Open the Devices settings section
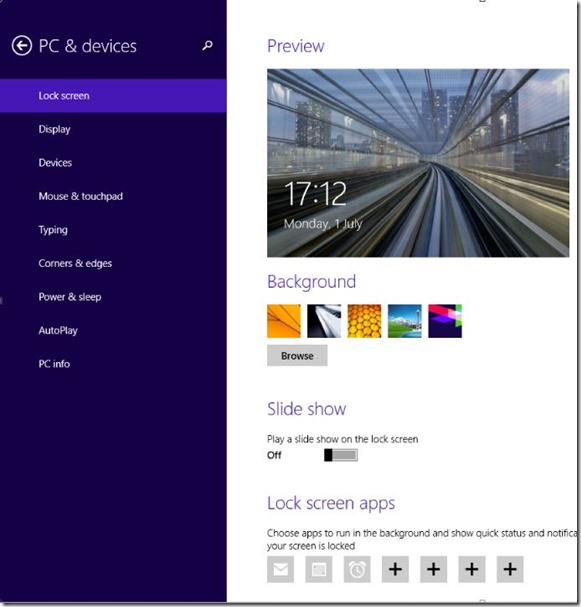The width and height of the screenshot is (581, 607). (x=113, y=163)
